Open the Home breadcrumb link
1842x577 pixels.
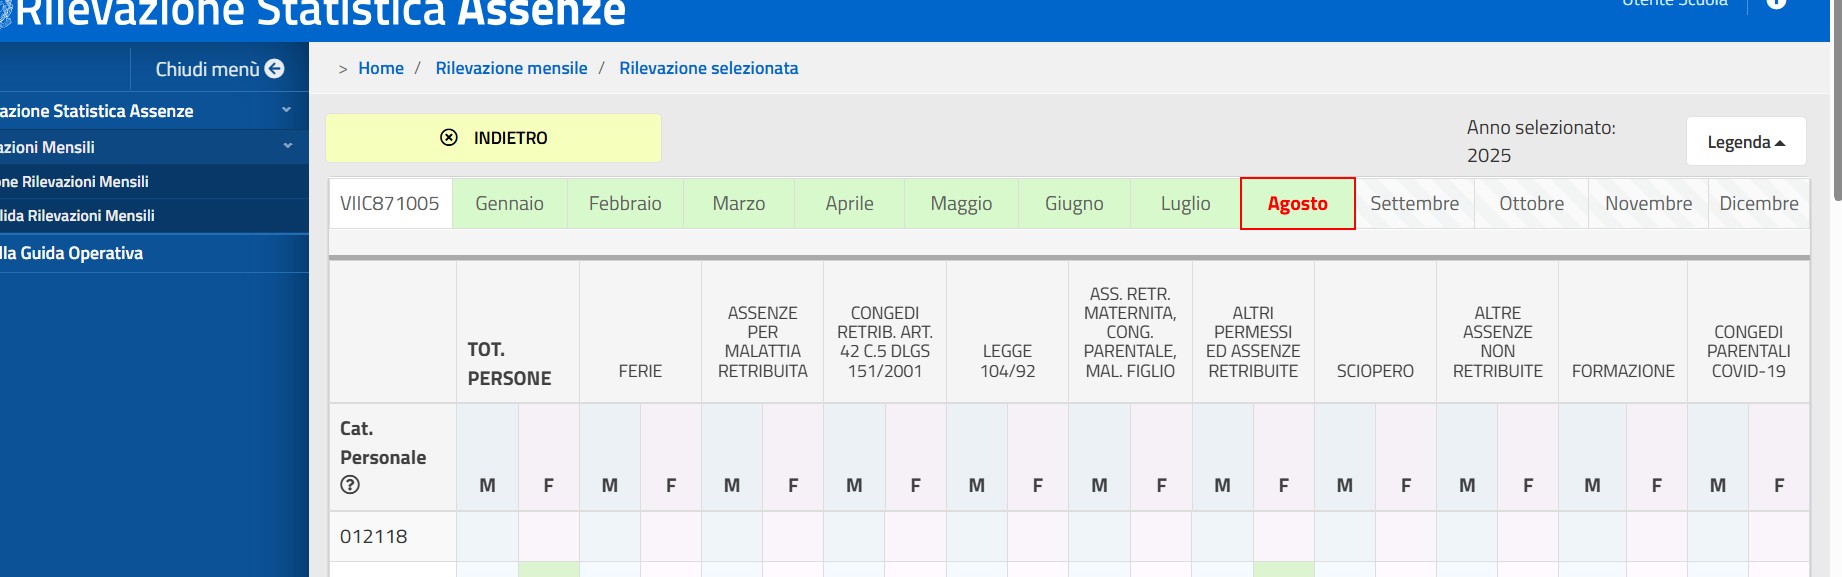(381, 68)
